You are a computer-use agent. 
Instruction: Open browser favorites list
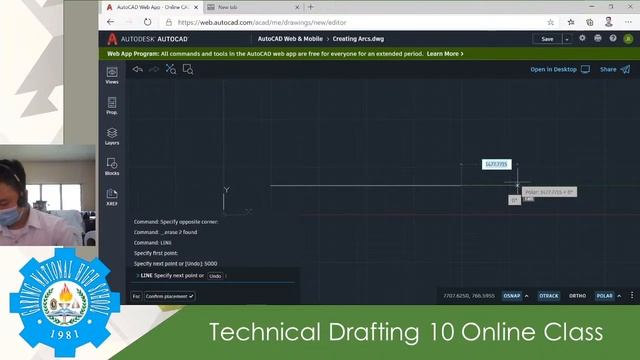click(x=571, y=22)
